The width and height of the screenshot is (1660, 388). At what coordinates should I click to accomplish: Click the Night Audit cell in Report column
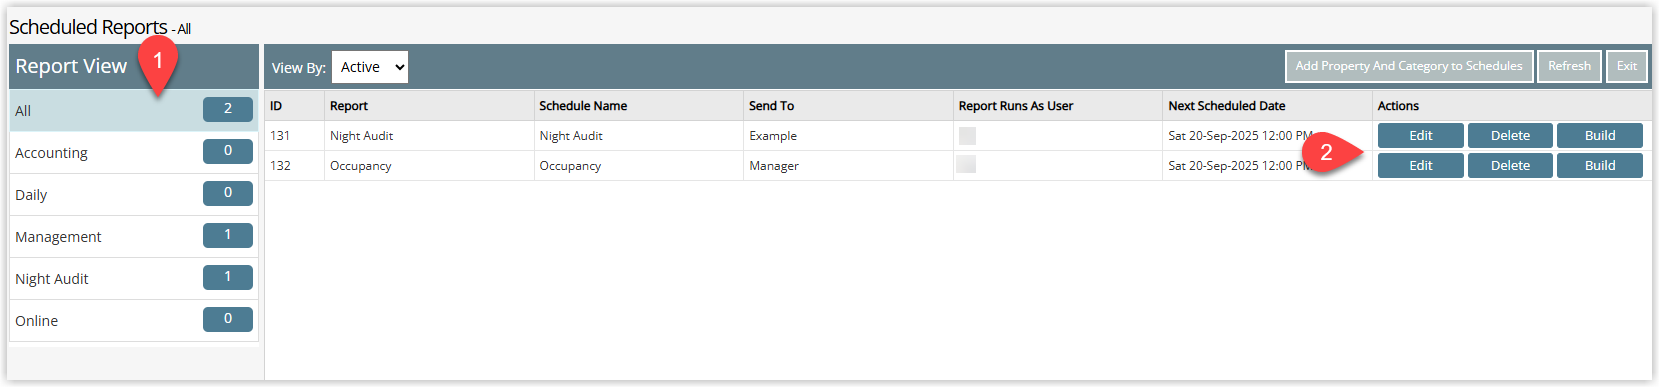pyautogui.click(x=429, y=136)
